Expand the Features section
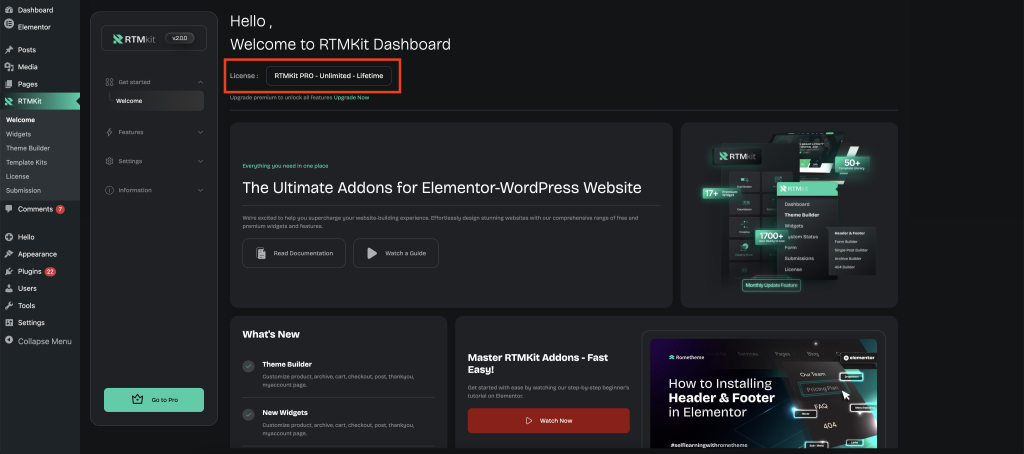 tap(200, 132)
